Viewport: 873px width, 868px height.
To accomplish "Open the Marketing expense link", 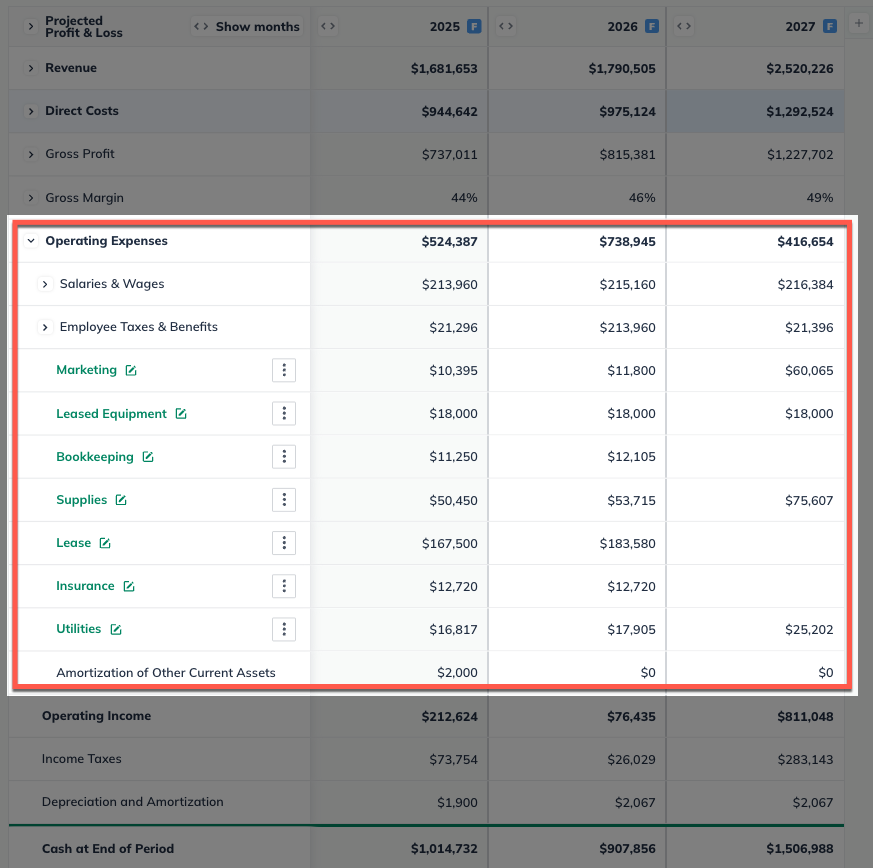I will tap(86, 370).
